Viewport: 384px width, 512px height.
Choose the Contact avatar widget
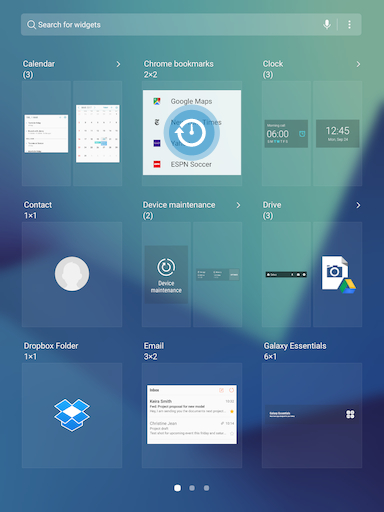[x=72, y=274]
